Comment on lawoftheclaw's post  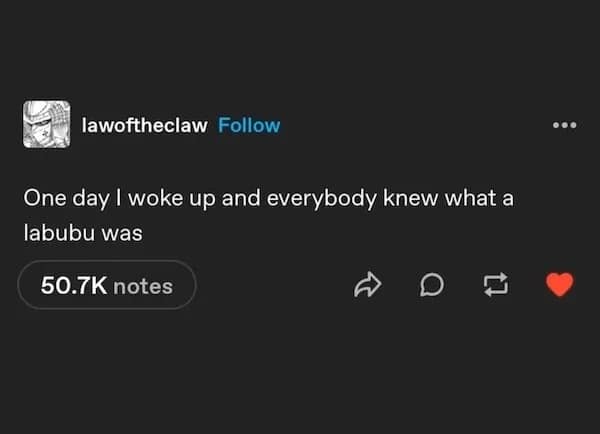[431, 286]
